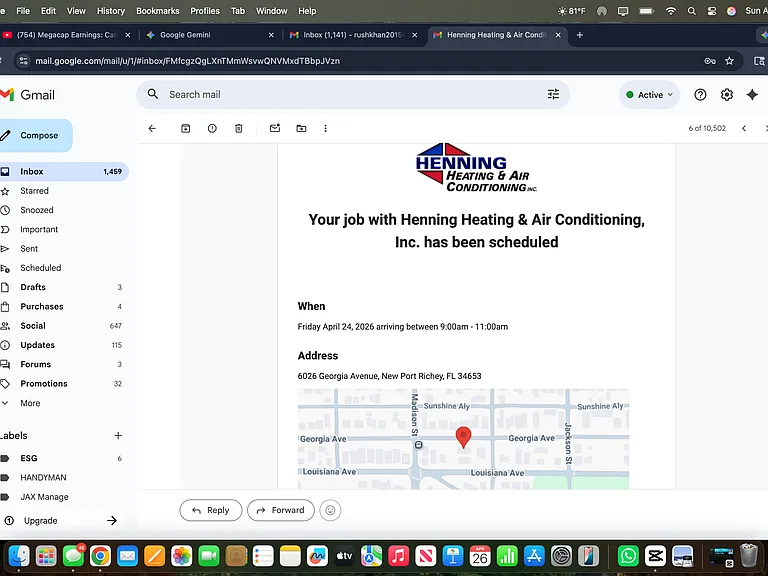Open the Updates category
Viewport: 768px width, 576px height.
[64, 345]
